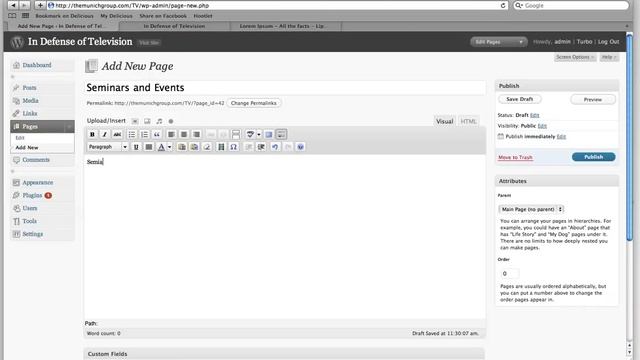
Task: Open the Appearance menu
Action: [x=38, y=182]
